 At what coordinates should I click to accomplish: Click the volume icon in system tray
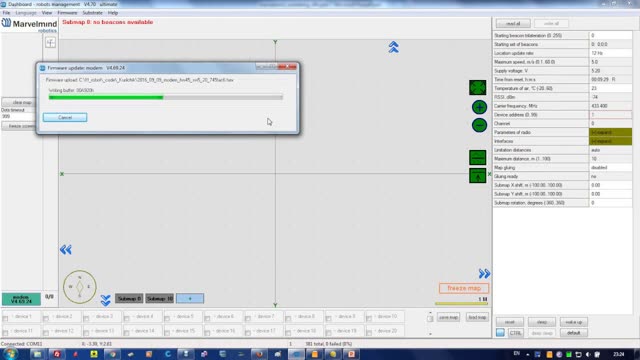pyautogui.click(x=588, y=354)
